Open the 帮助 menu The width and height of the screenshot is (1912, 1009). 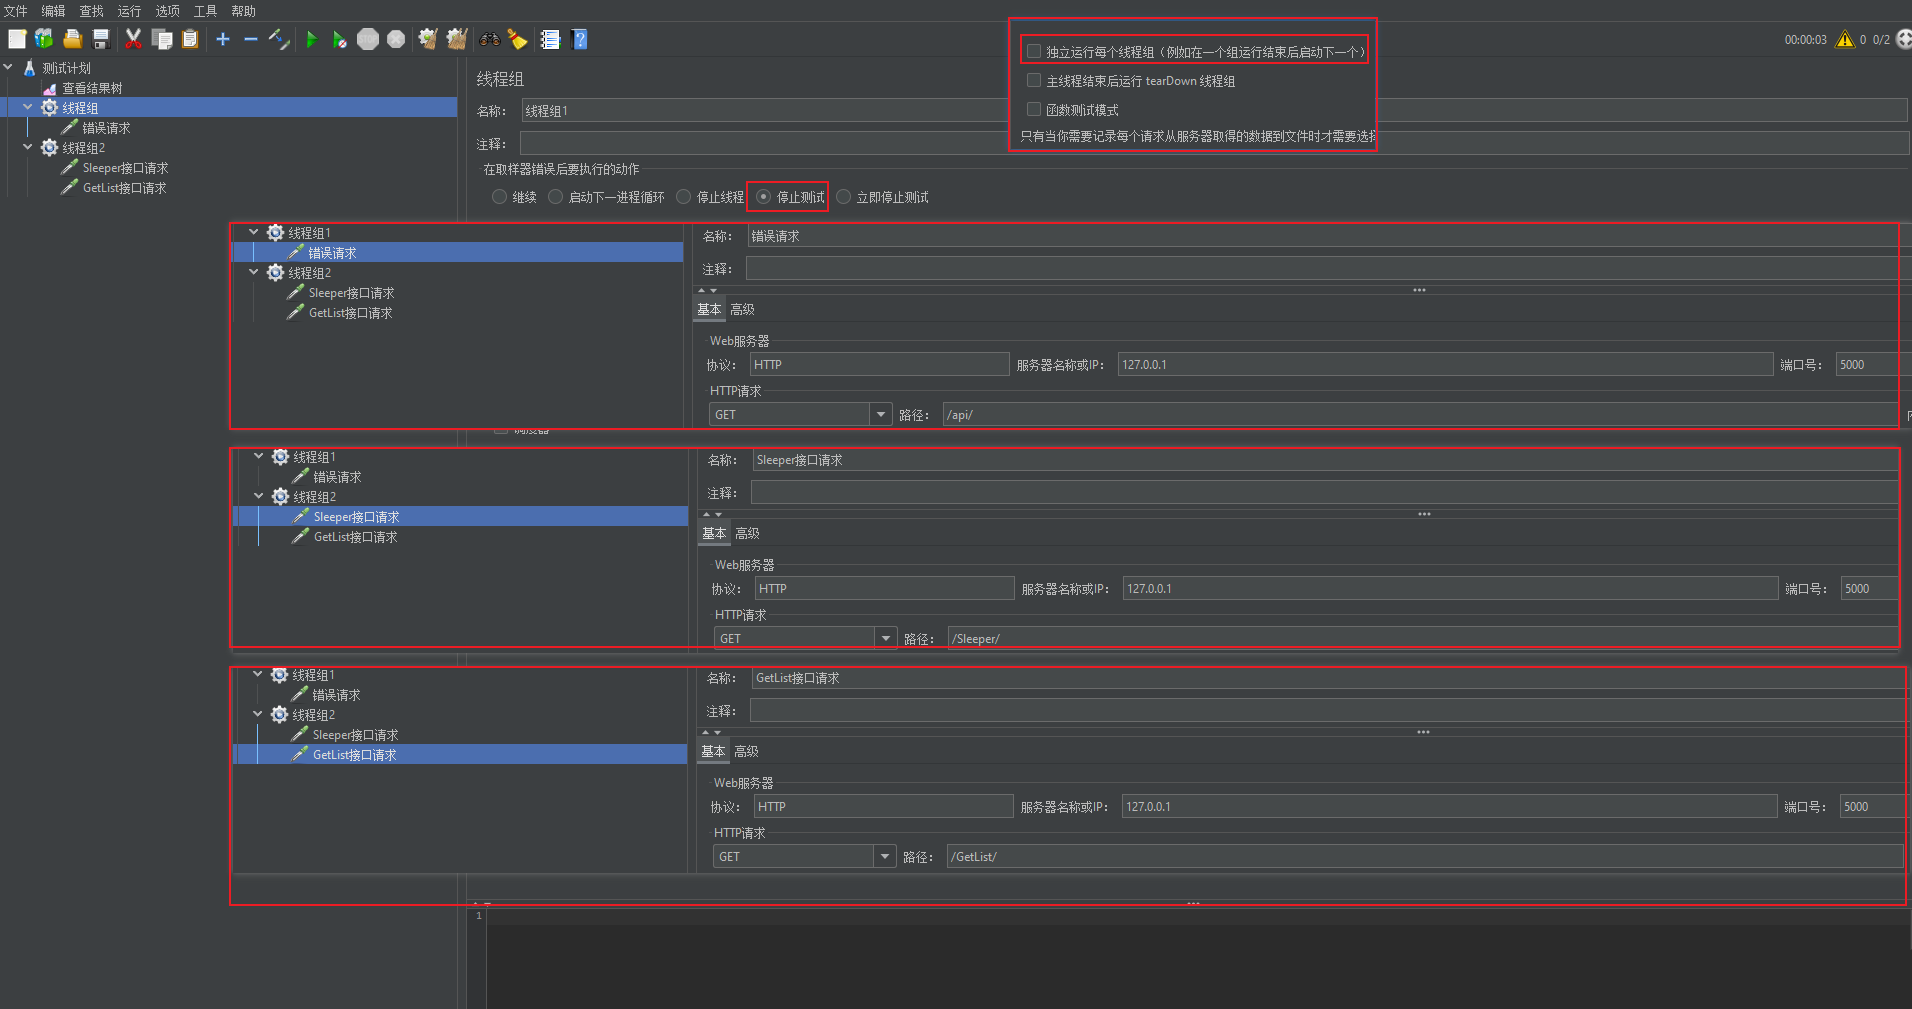[244, 11]
